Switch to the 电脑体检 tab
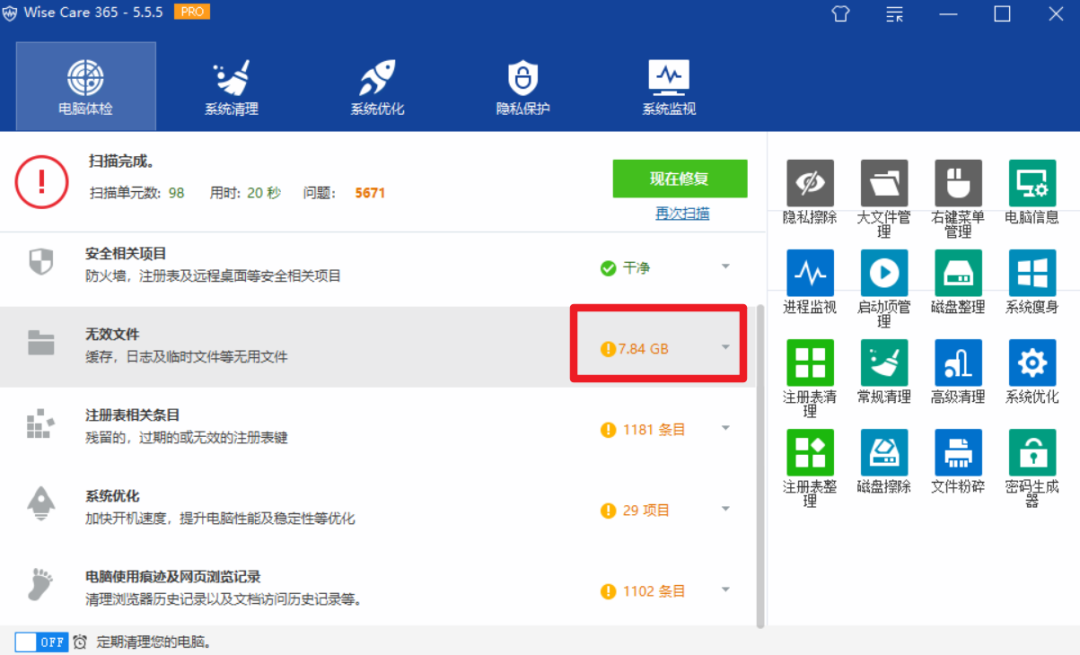Screen dimensions: 1080x655 point(86,86)
